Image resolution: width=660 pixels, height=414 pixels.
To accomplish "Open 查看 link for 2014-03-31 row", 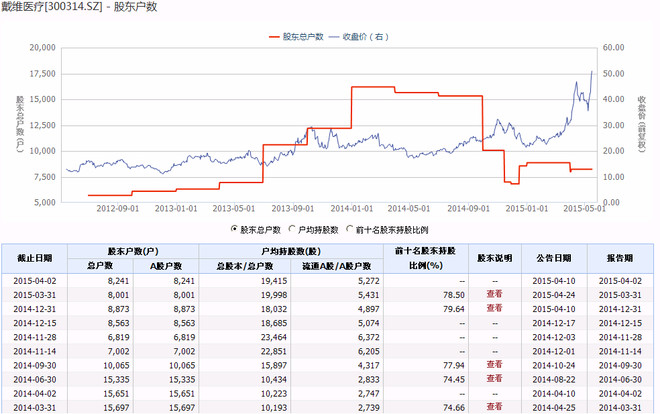I will click(x=495, y=406).
